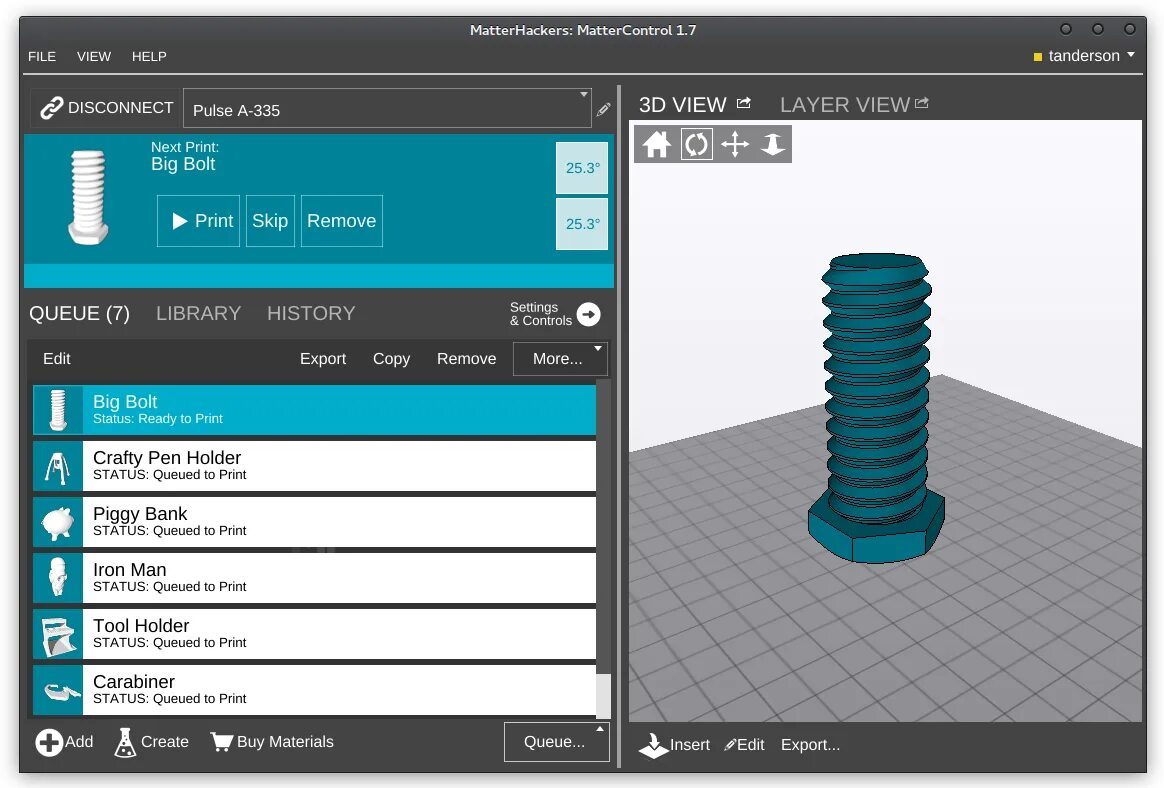Click the Iron Man thumbnail
1164x788 pixels.
point(58,578)
